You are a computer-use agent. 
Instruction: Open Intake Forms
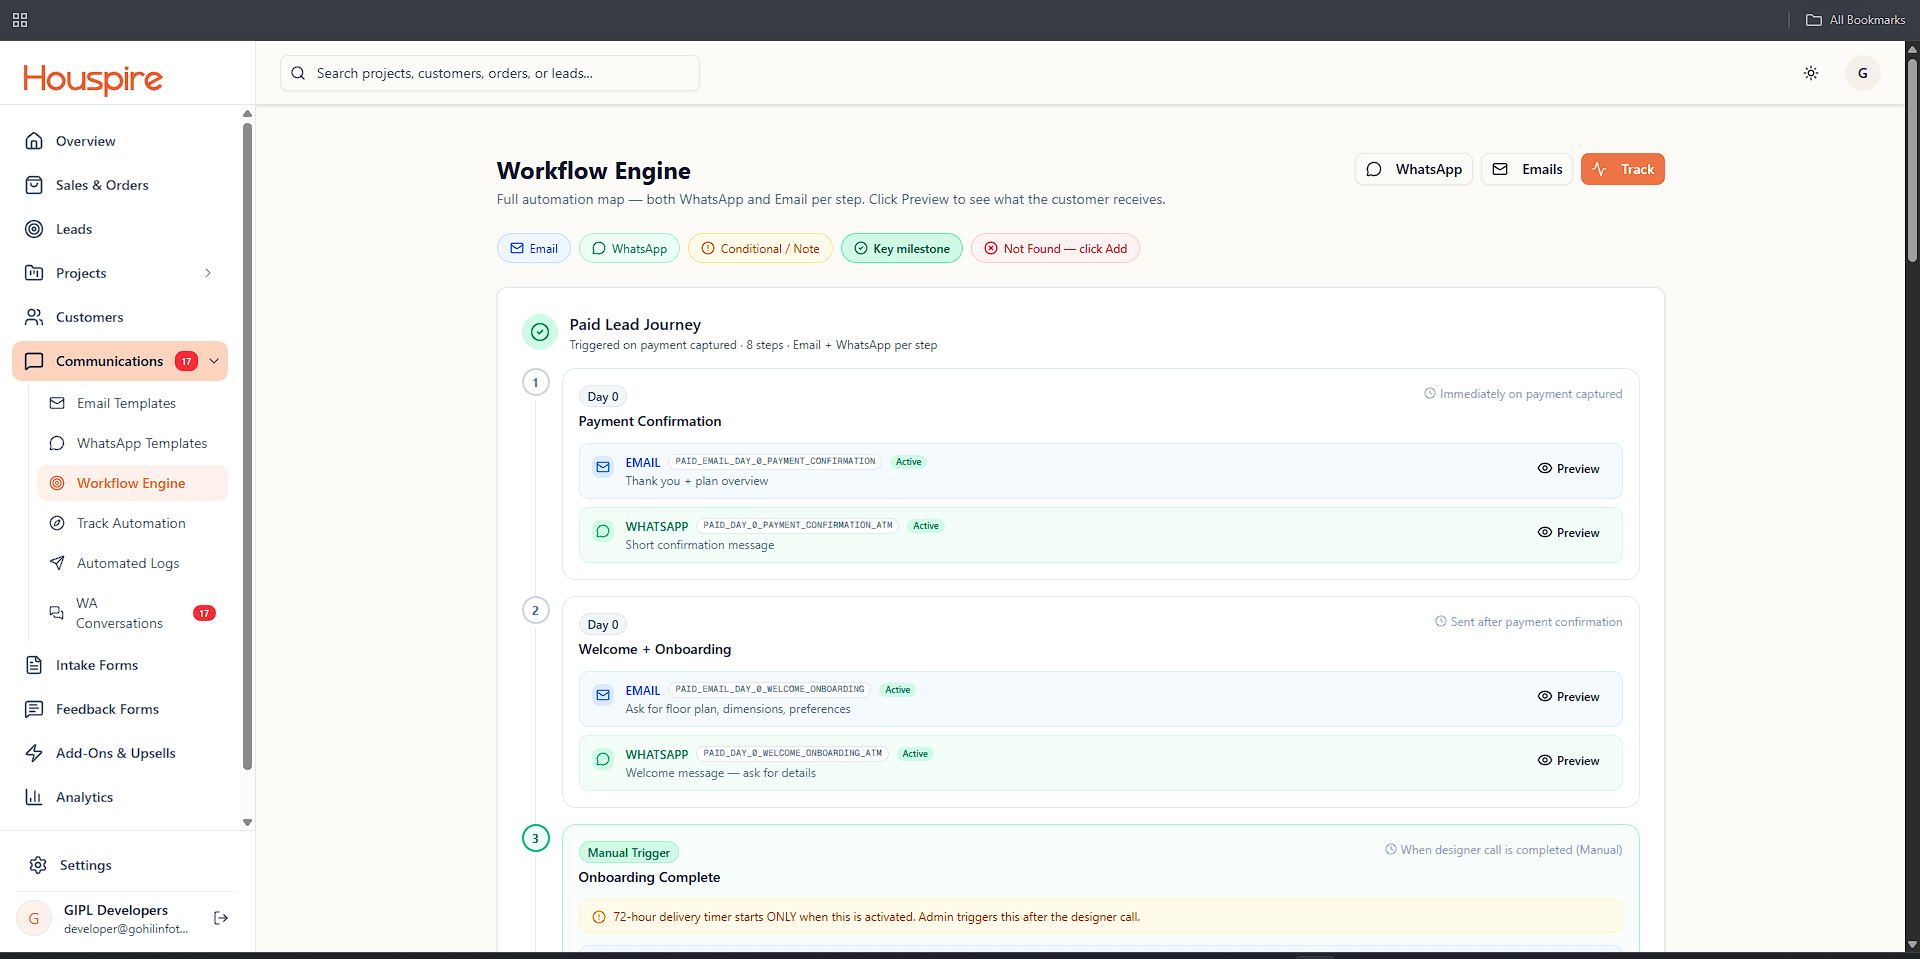click(120, 665)
